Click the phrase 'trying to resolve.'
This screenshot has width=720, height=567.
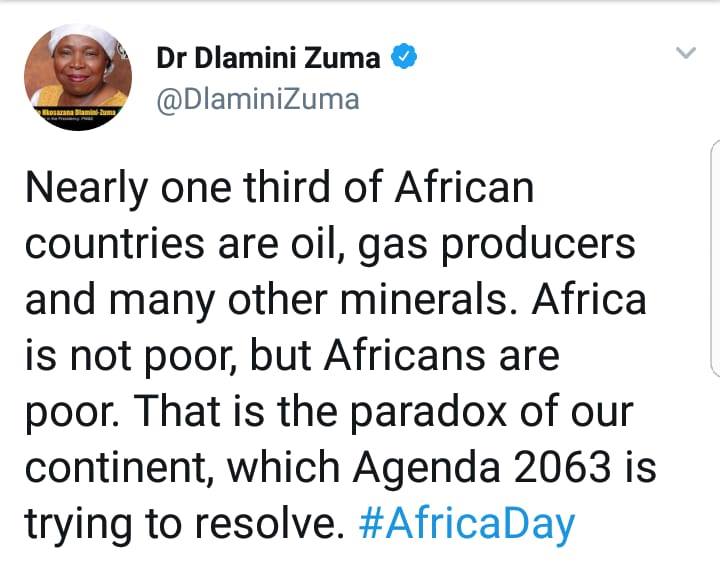(x=185, y=524)
